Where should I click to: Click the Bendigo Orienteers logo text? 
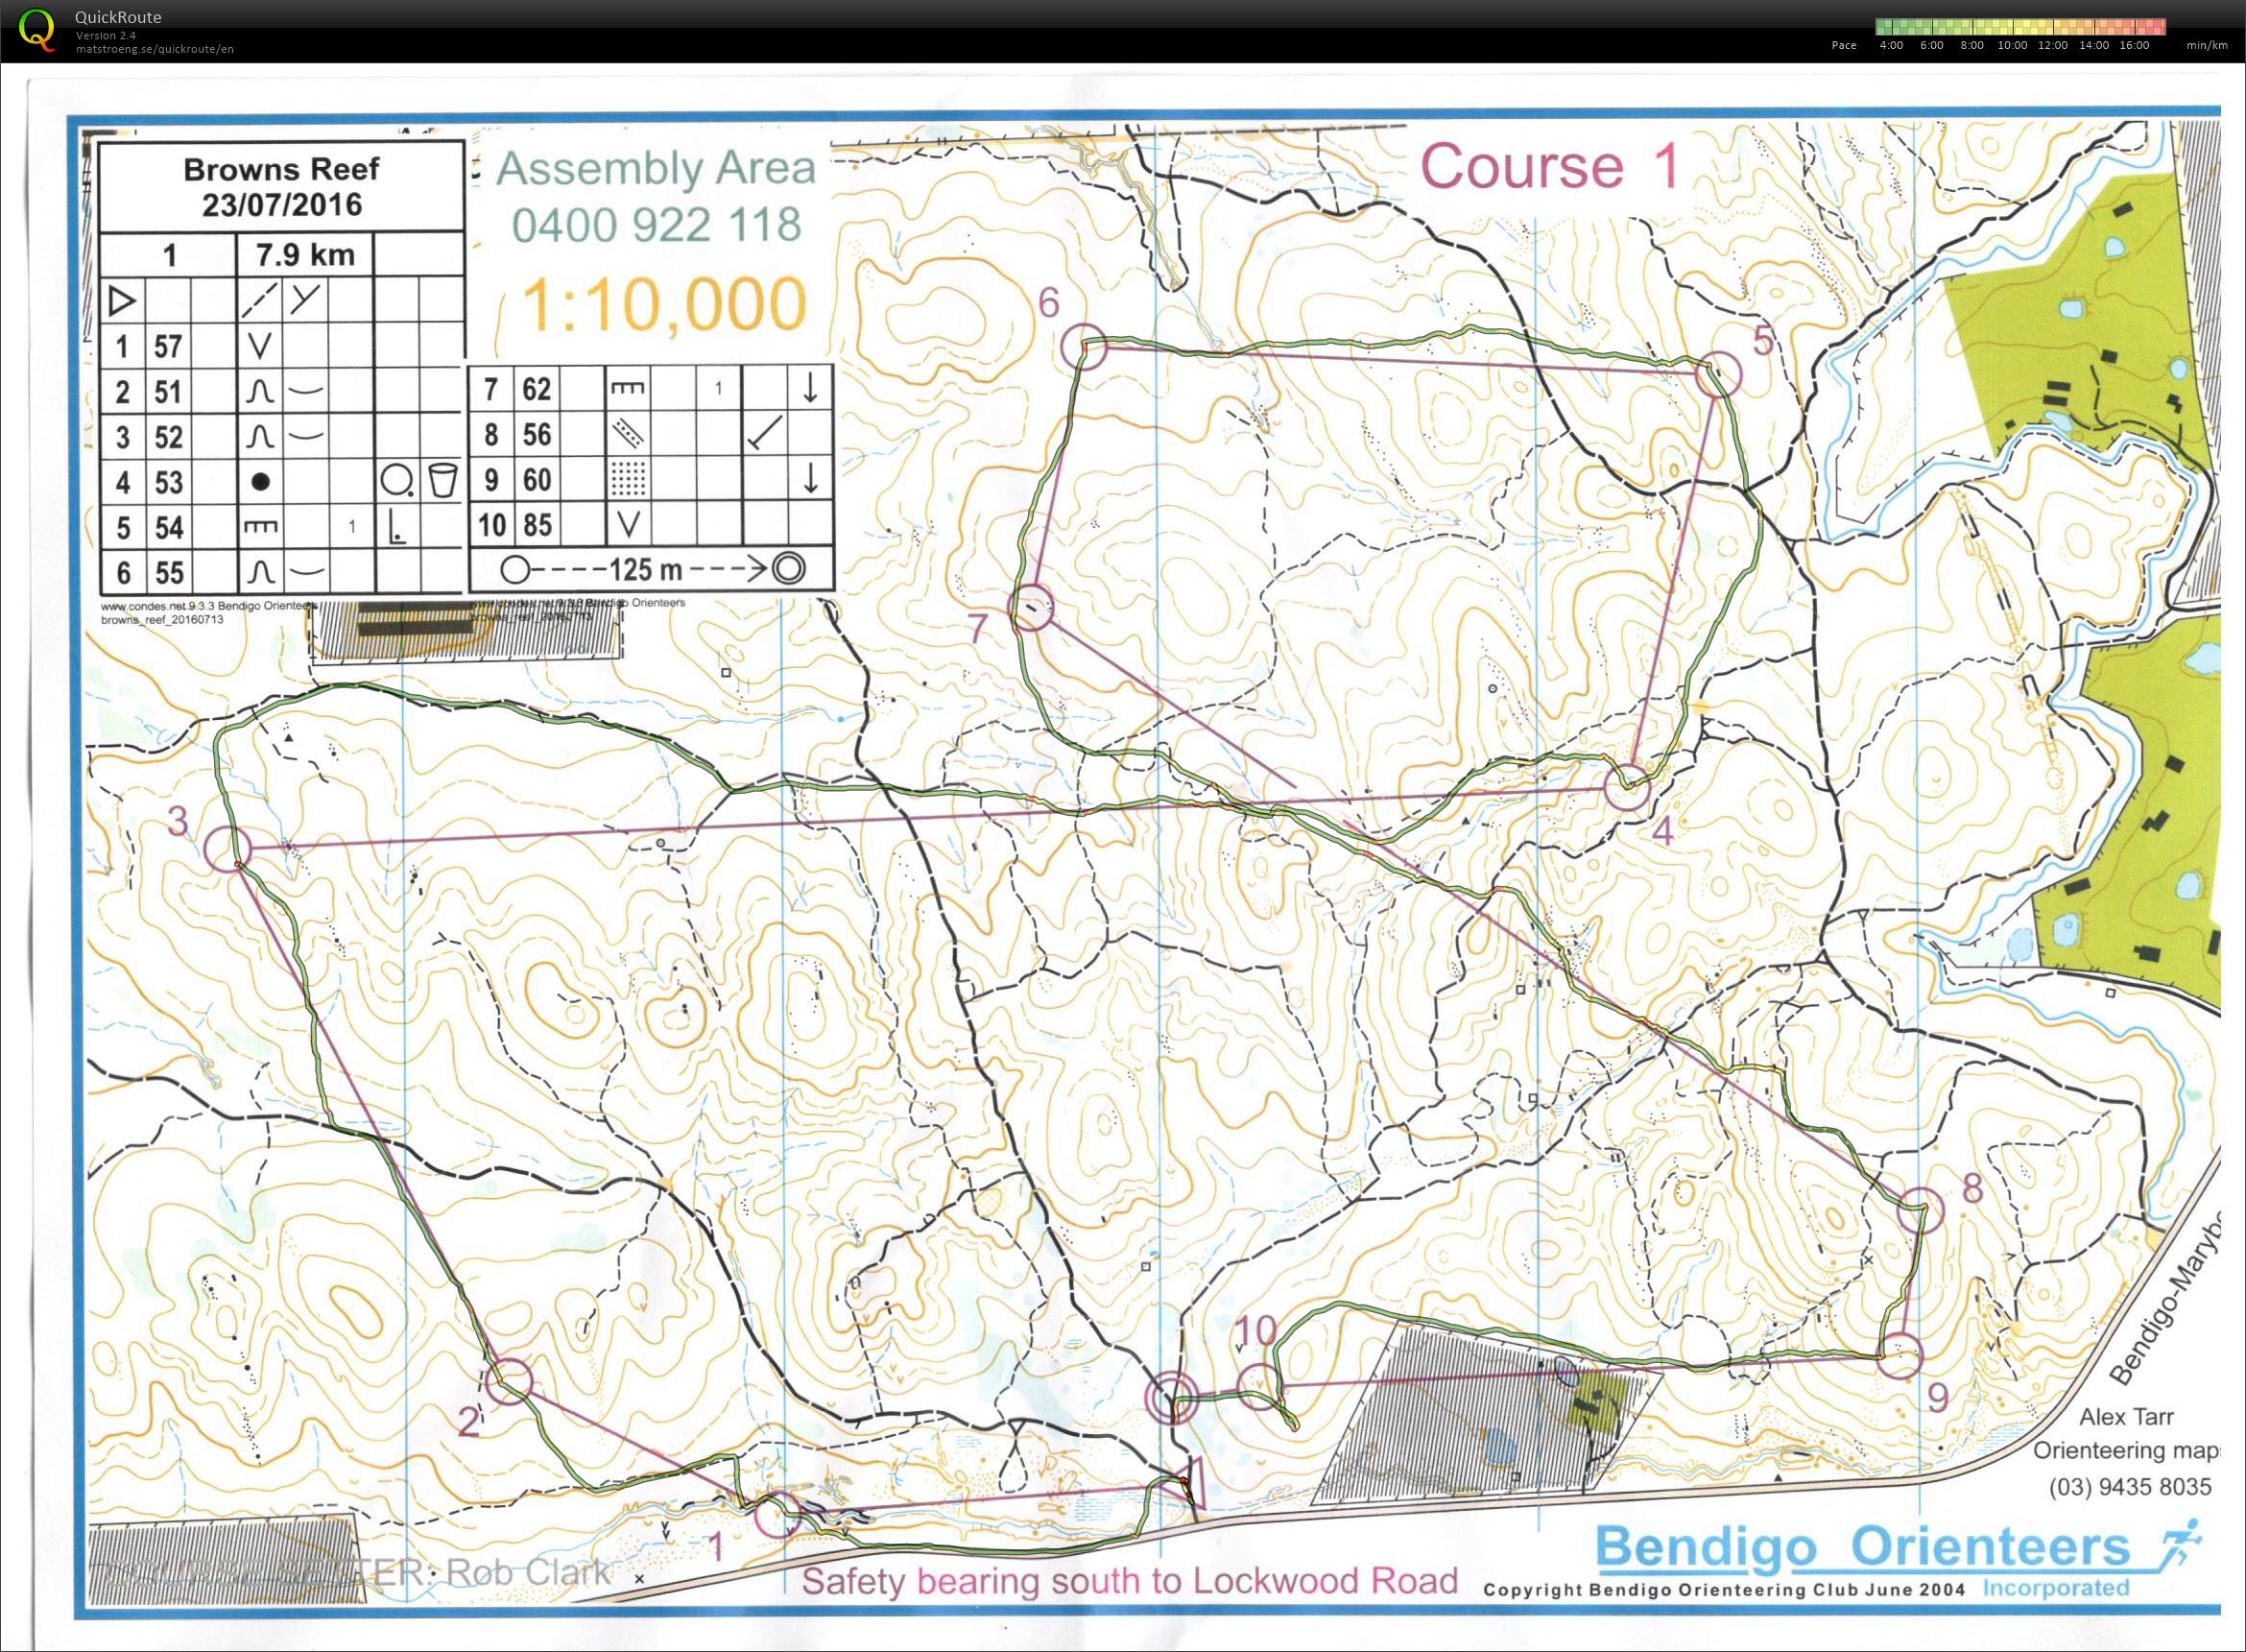(1862, 1548)
